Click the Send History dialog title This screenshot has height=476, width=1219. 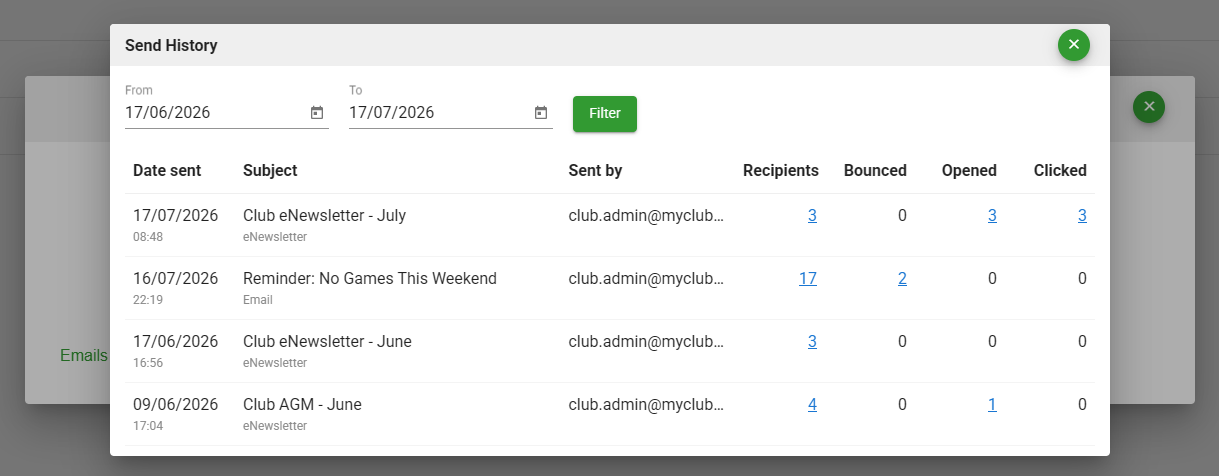coord(171,45)
